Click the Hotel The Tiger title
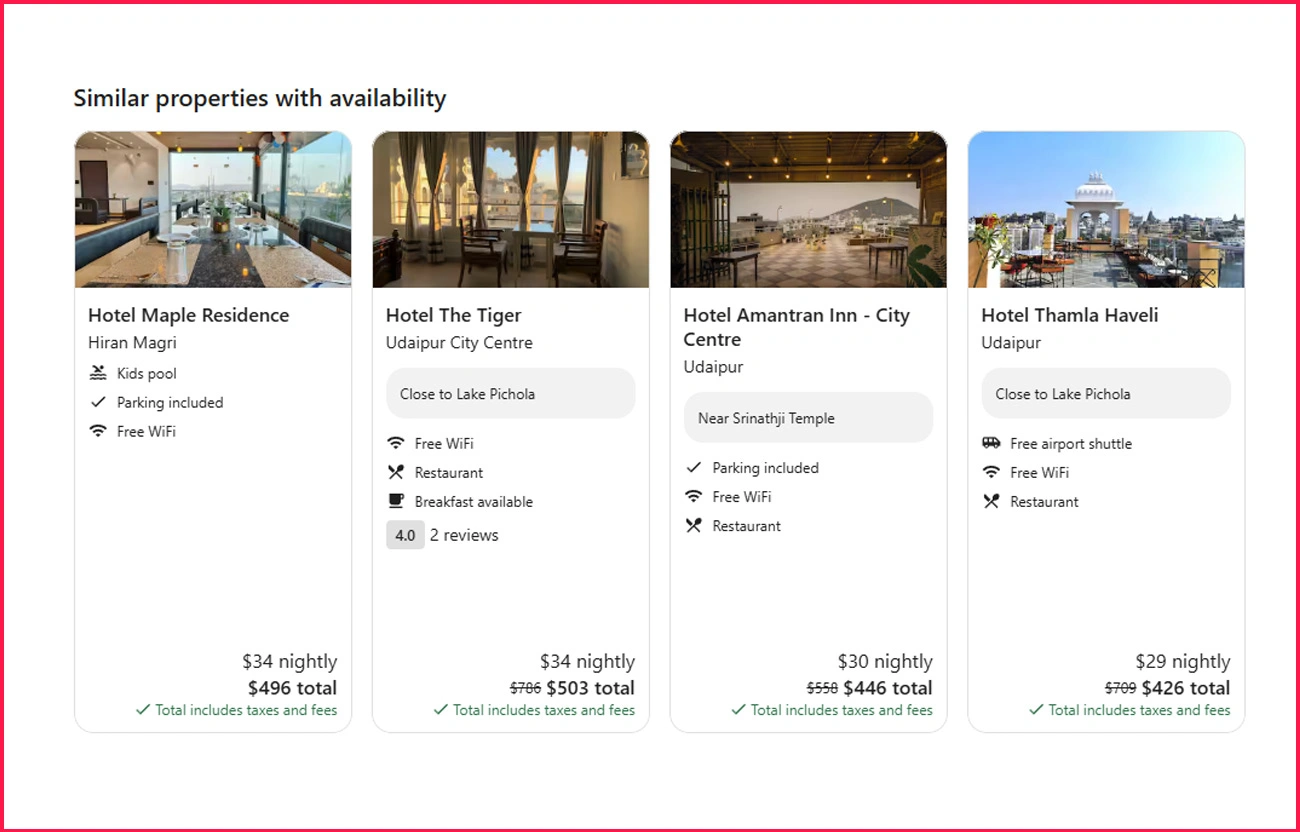The image size is (1300, 832). click(454, 315)
